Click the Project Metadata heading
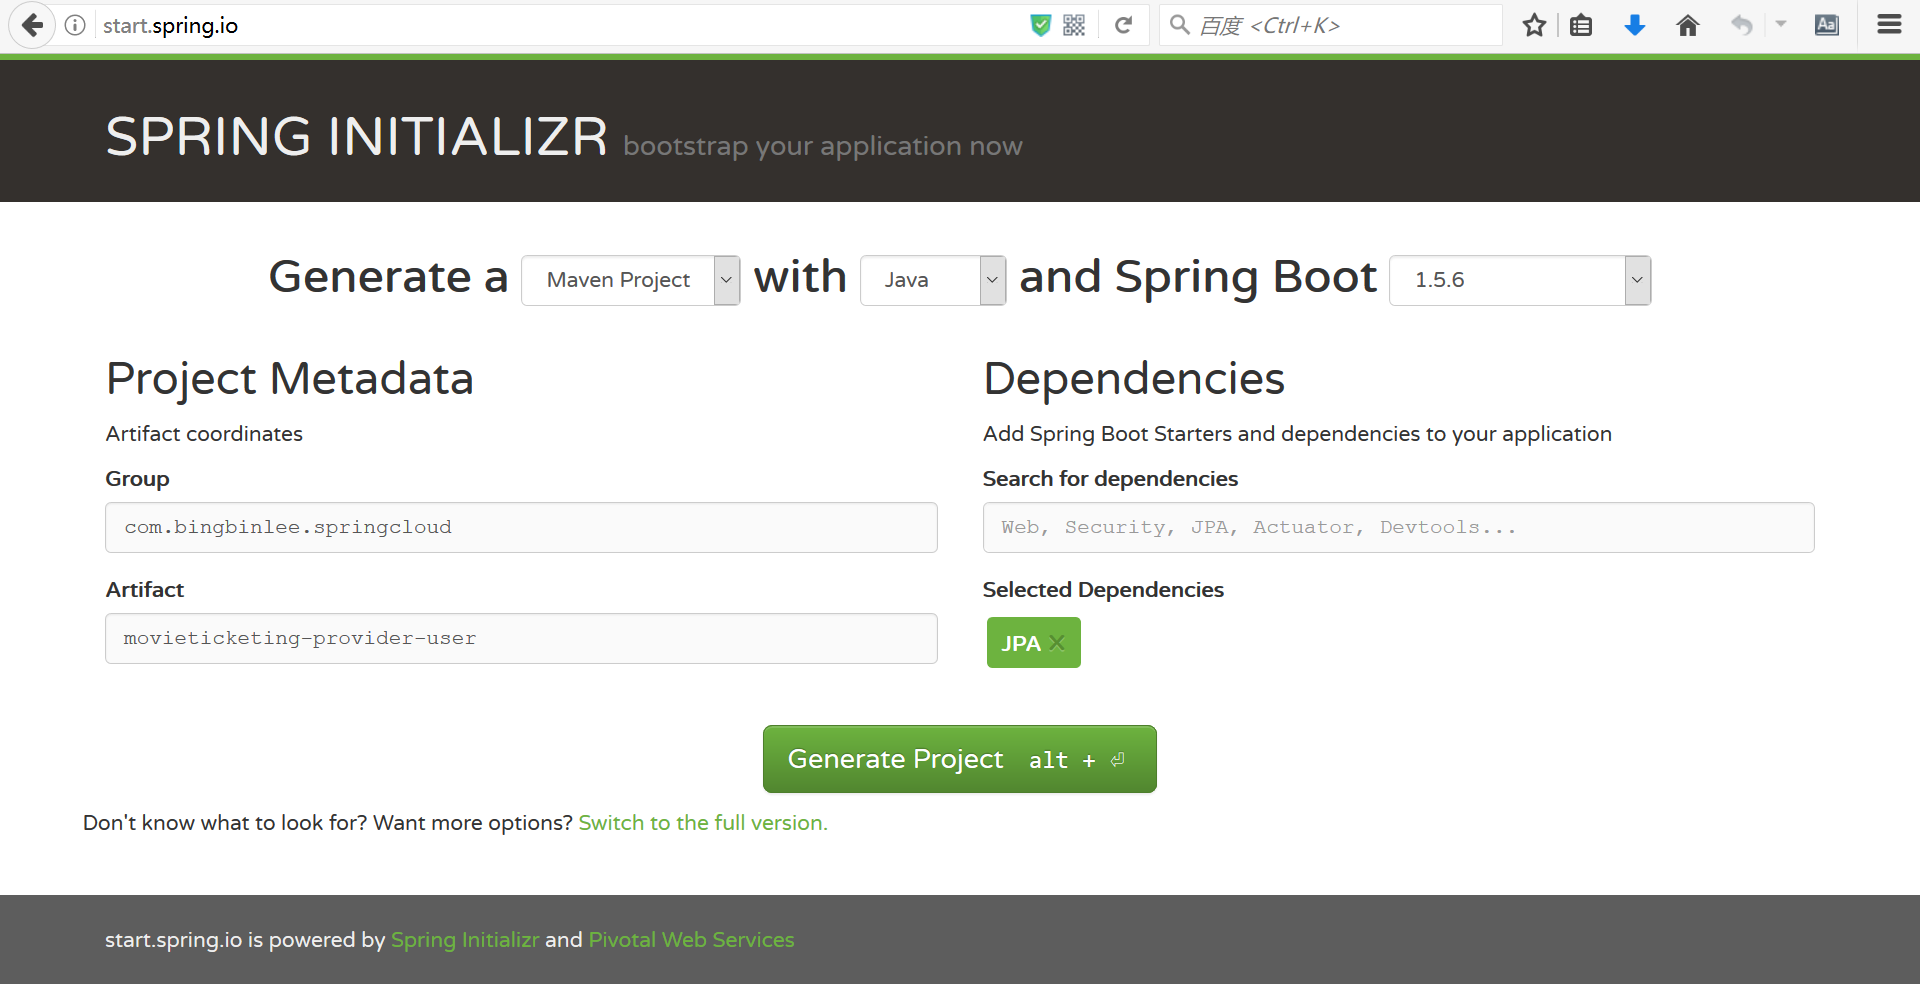This screenshot has height=984, width=1920. click(x=290, y=378)
